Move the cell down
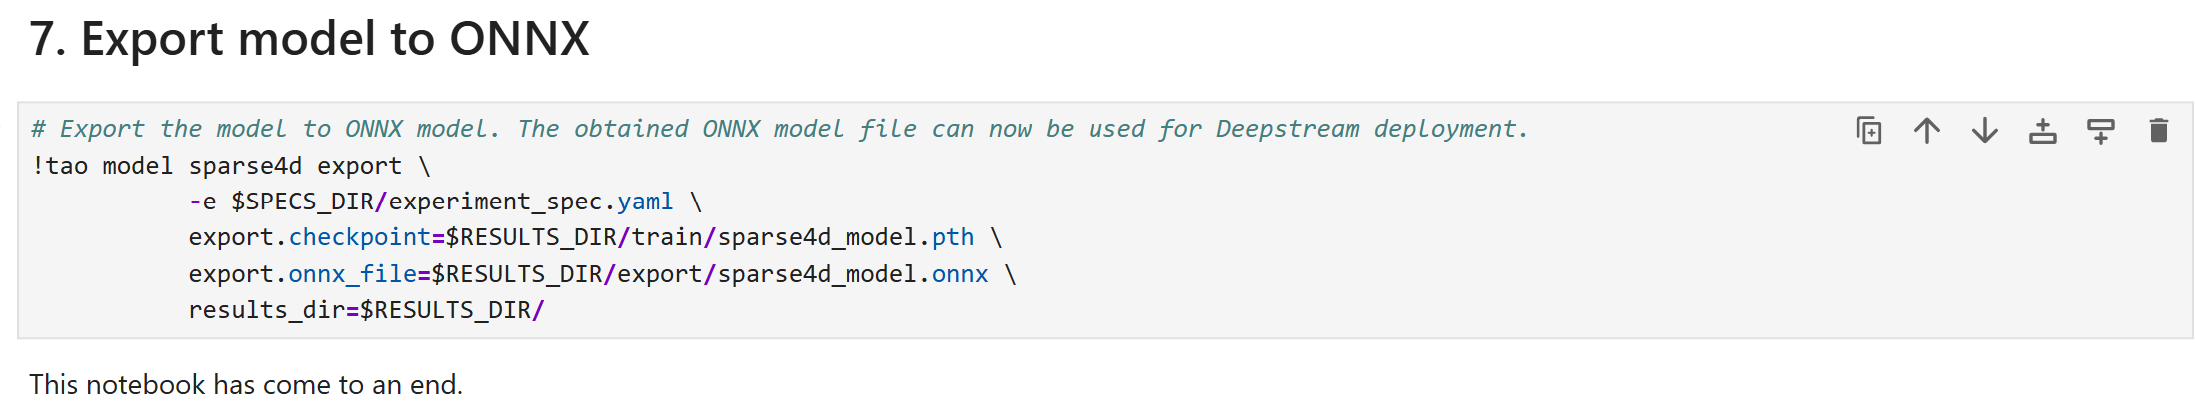 coord(1984,131)
